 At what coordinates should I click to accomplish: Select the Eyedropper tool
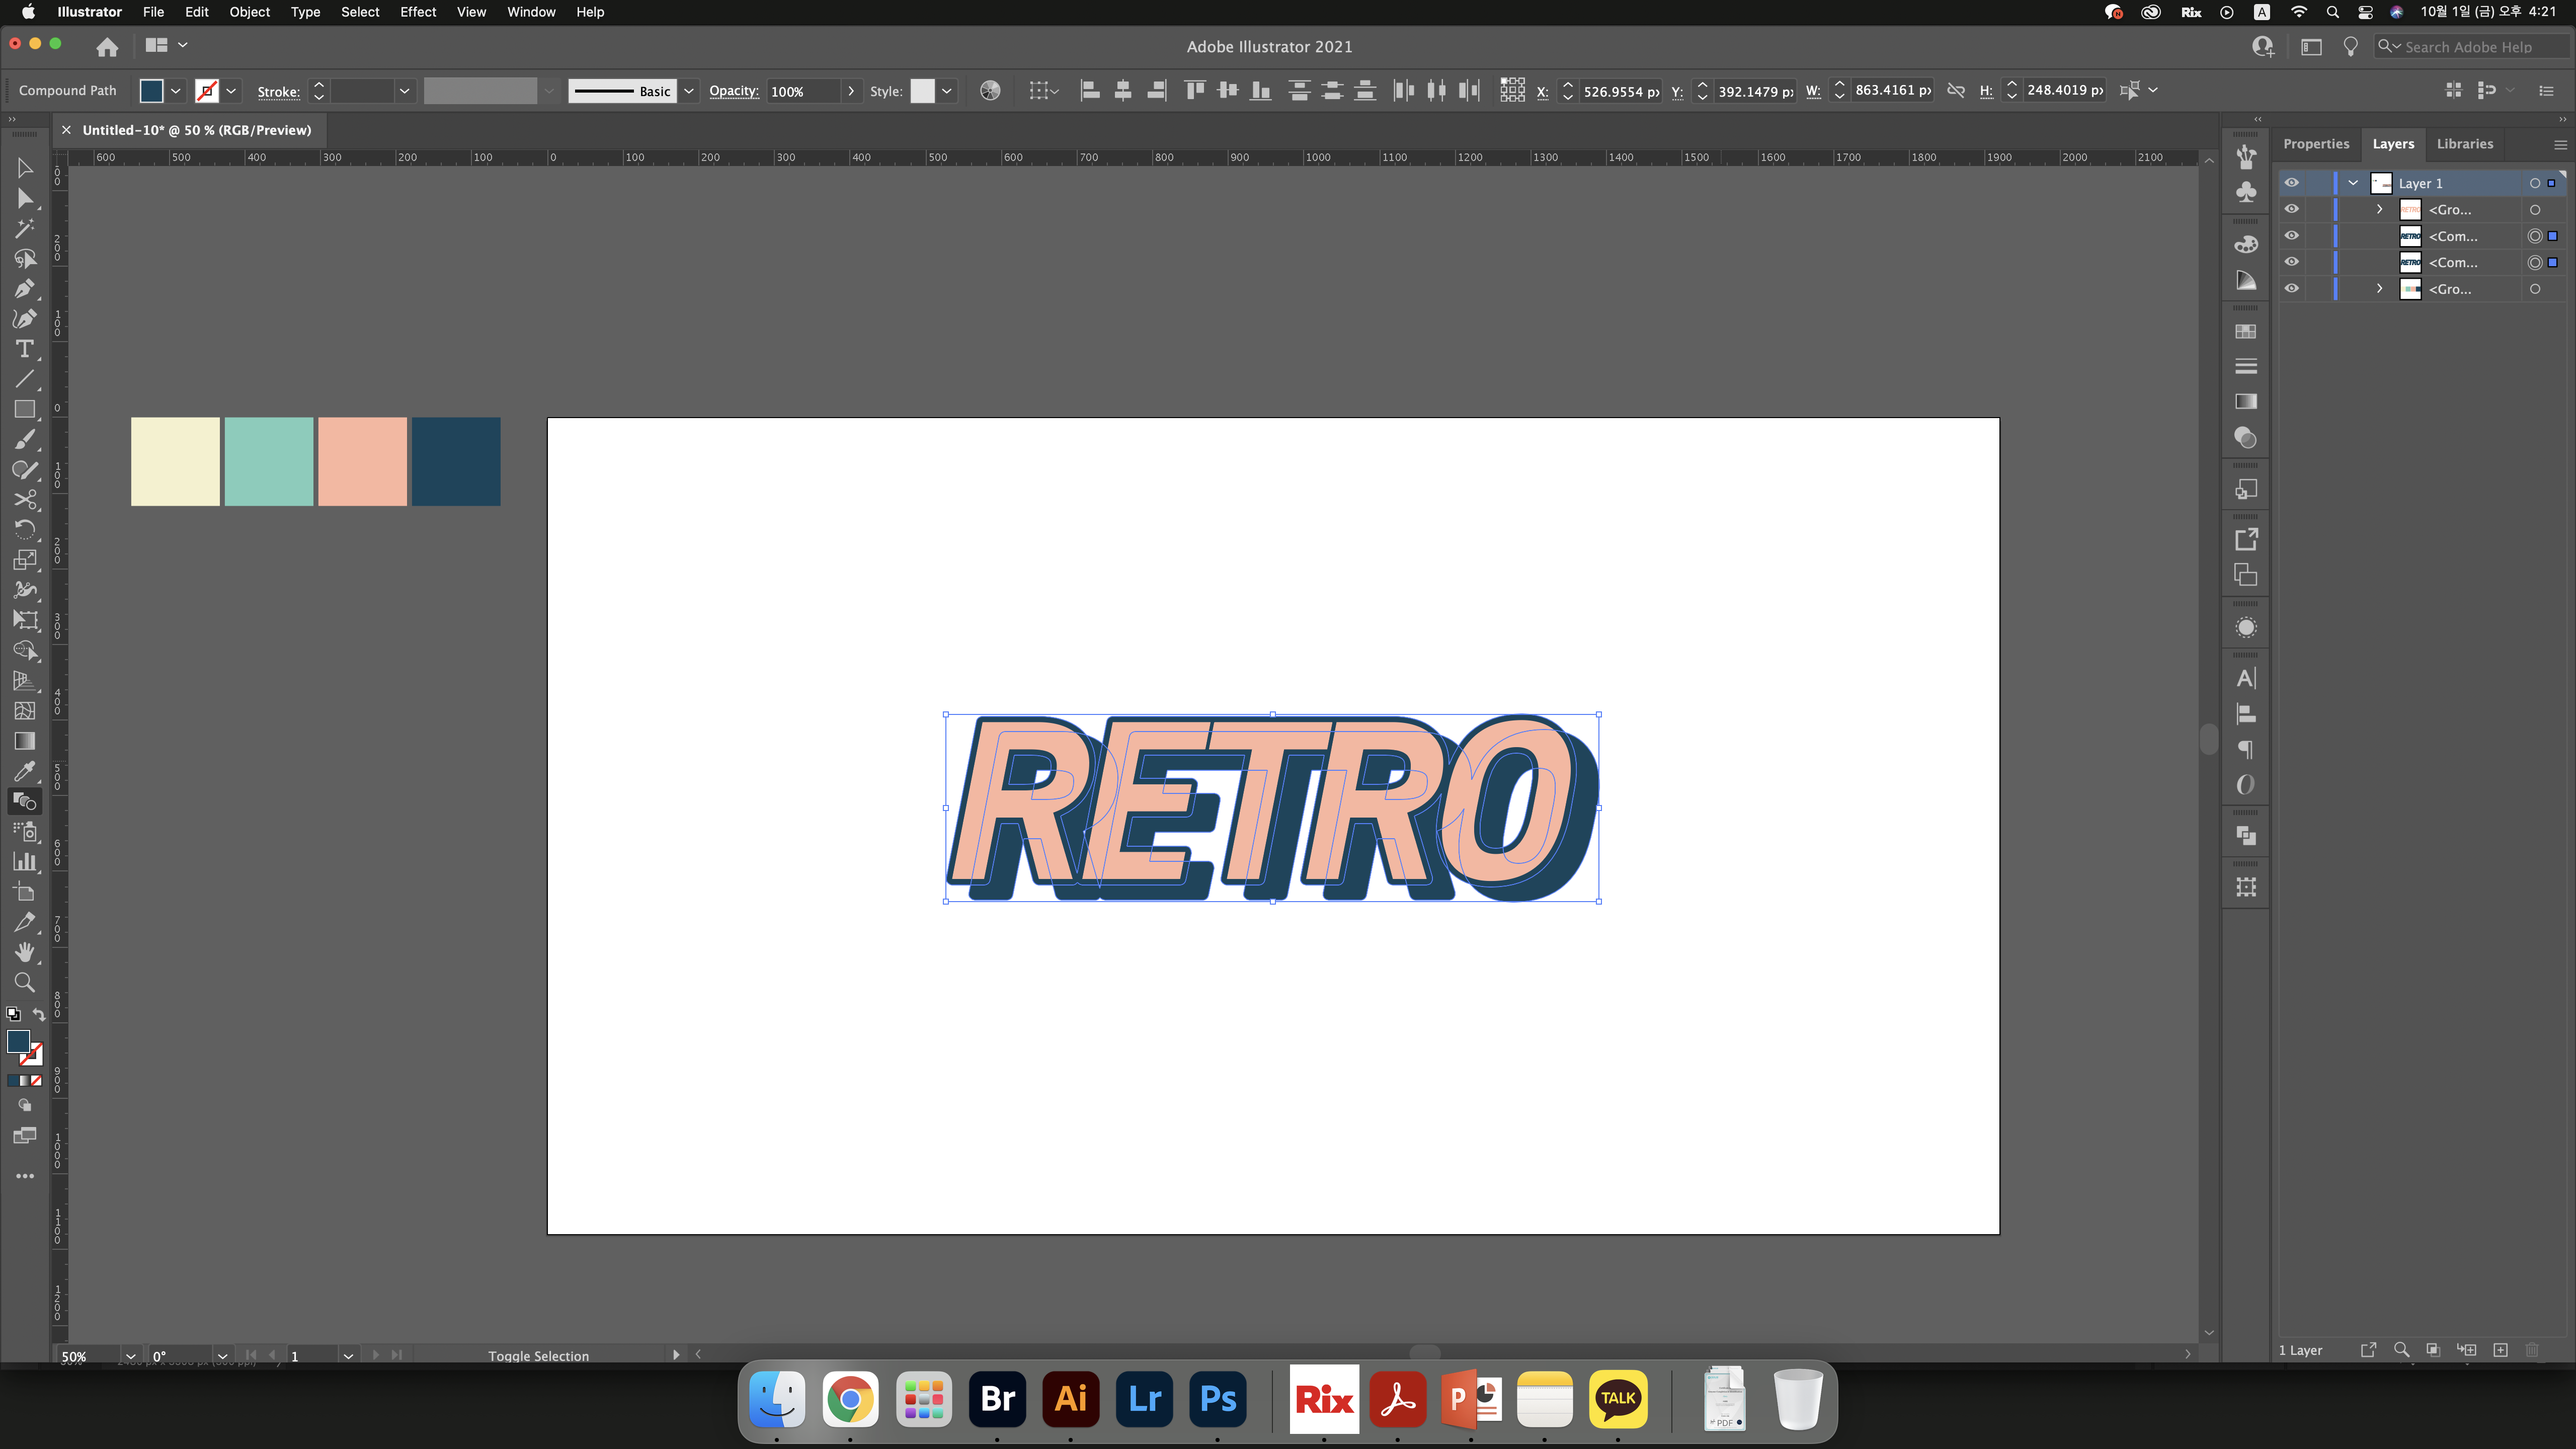24,771
